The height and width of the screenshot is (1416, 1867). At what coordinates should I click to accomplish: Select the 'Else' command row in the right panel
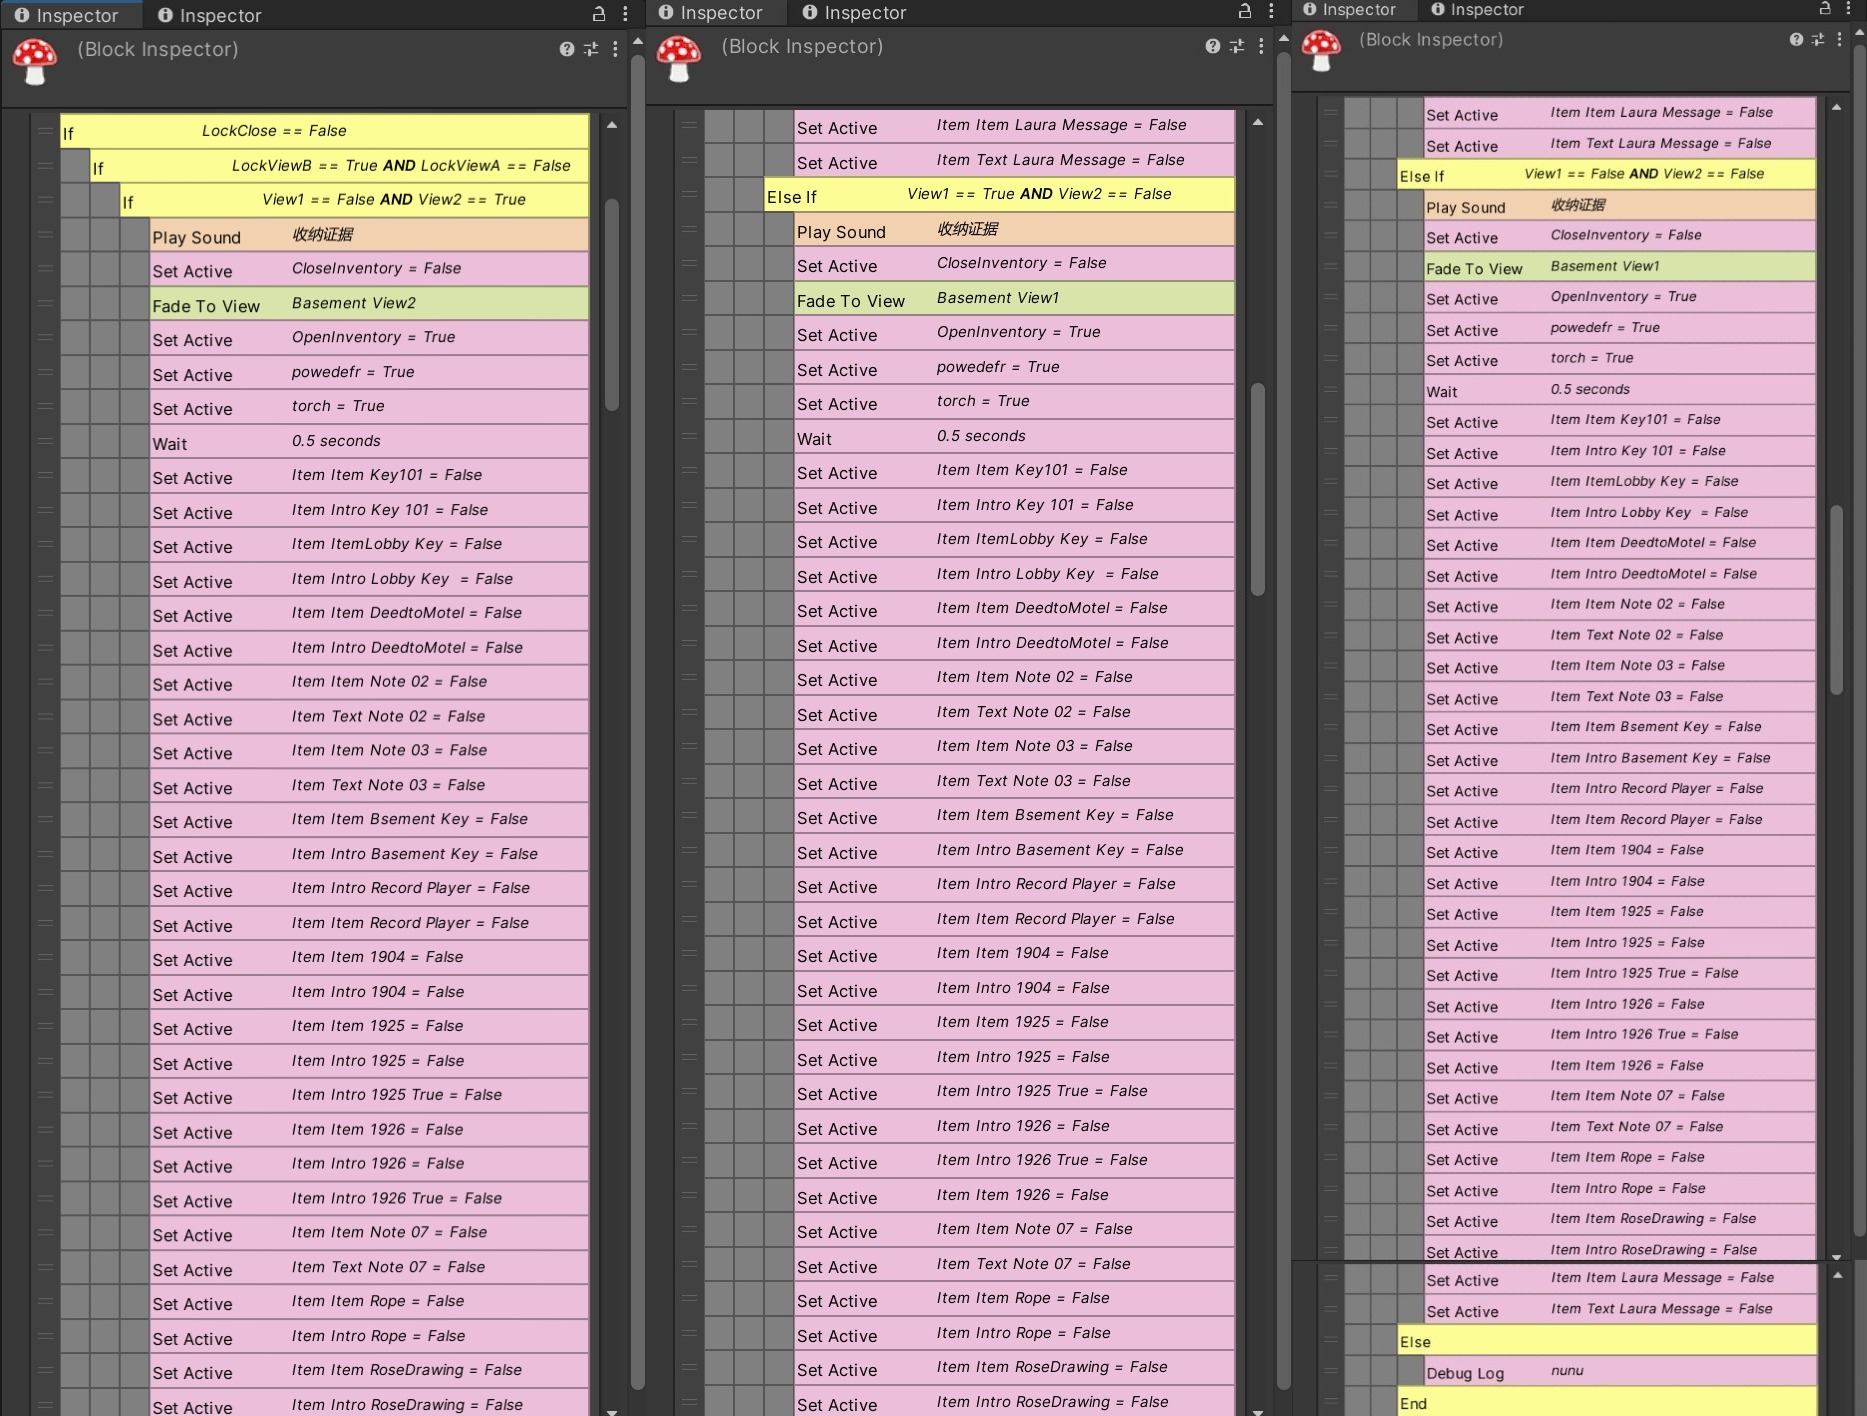click(1606, 1341)
